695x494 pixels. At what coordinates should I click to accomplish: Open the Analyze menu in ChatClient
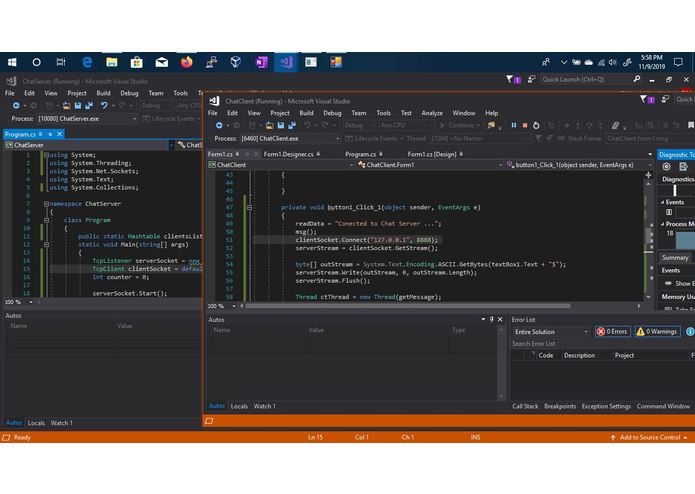432,113
